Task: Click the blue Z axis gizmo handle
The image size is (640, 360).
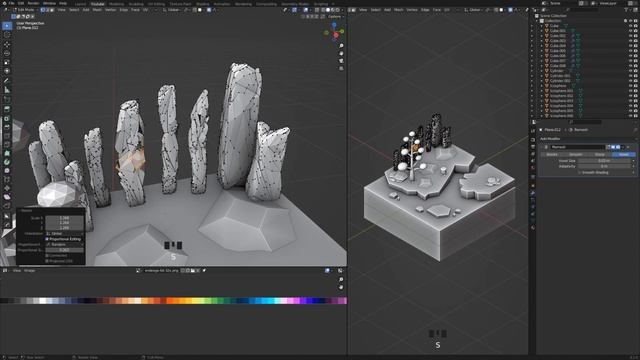Action: tap(334, 25)
